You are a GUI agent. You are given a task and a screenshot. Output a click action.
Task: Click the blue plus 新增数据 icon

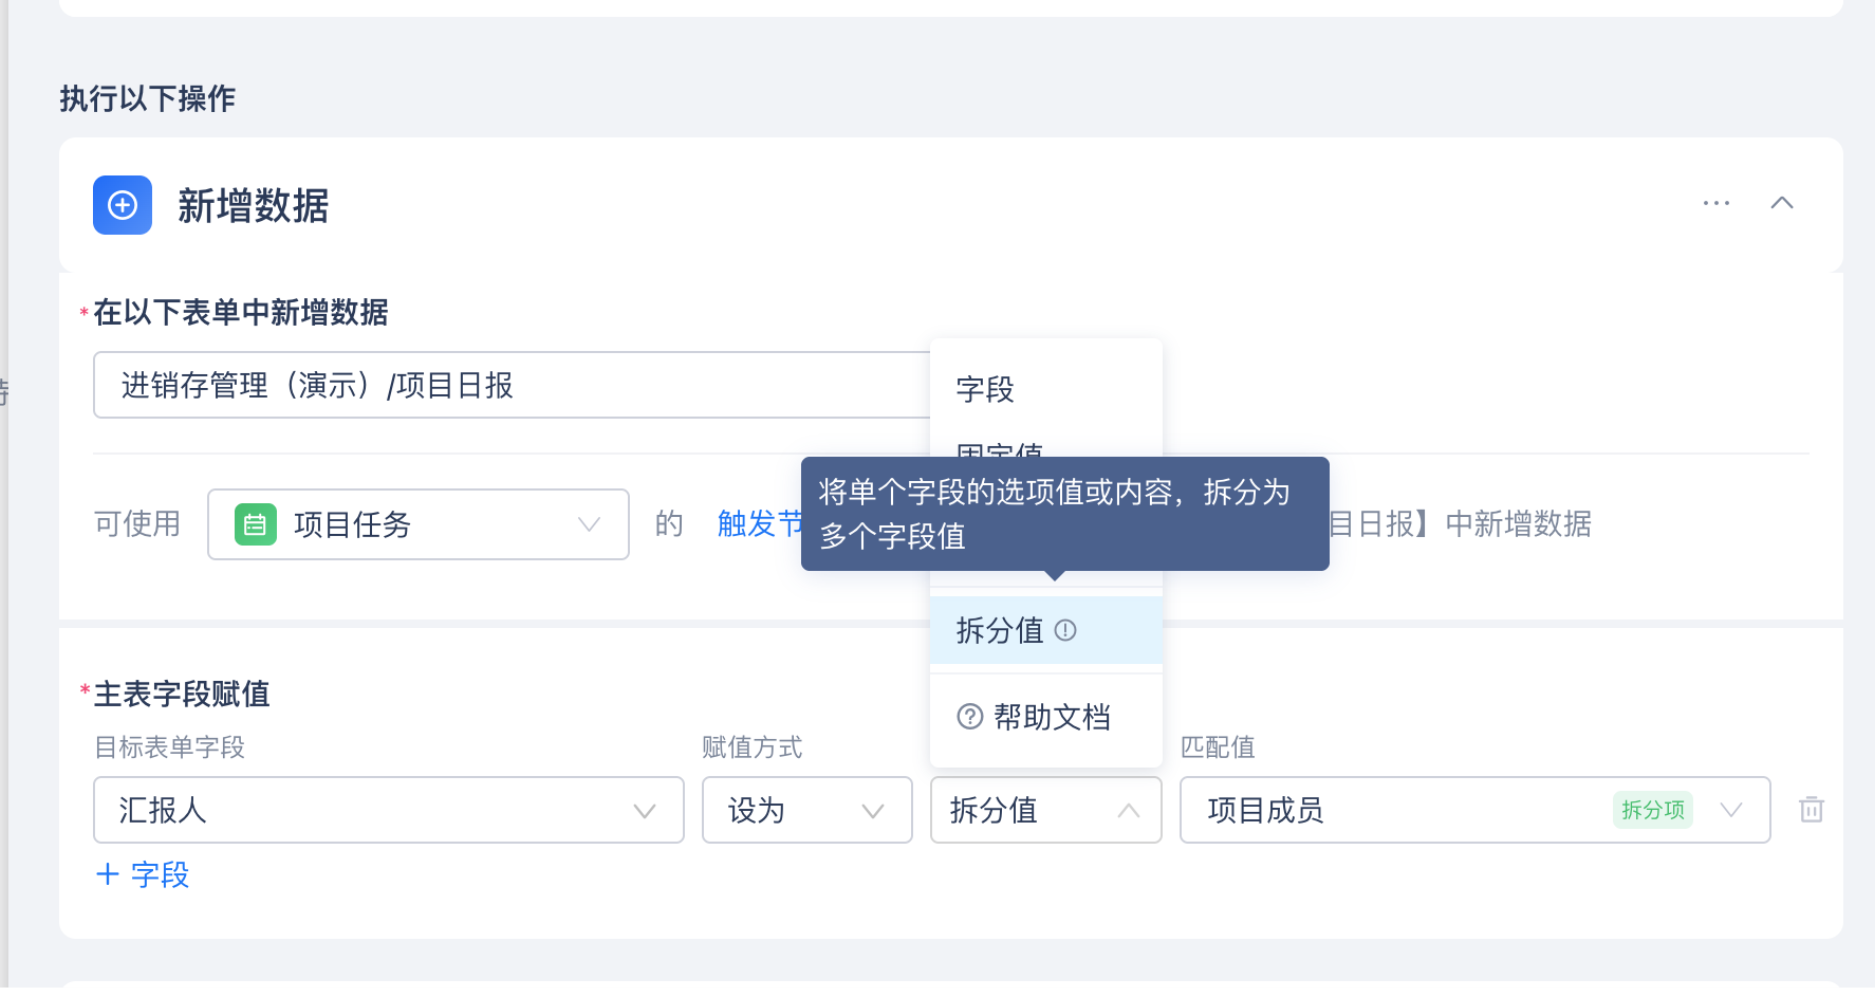click(122, 205)
